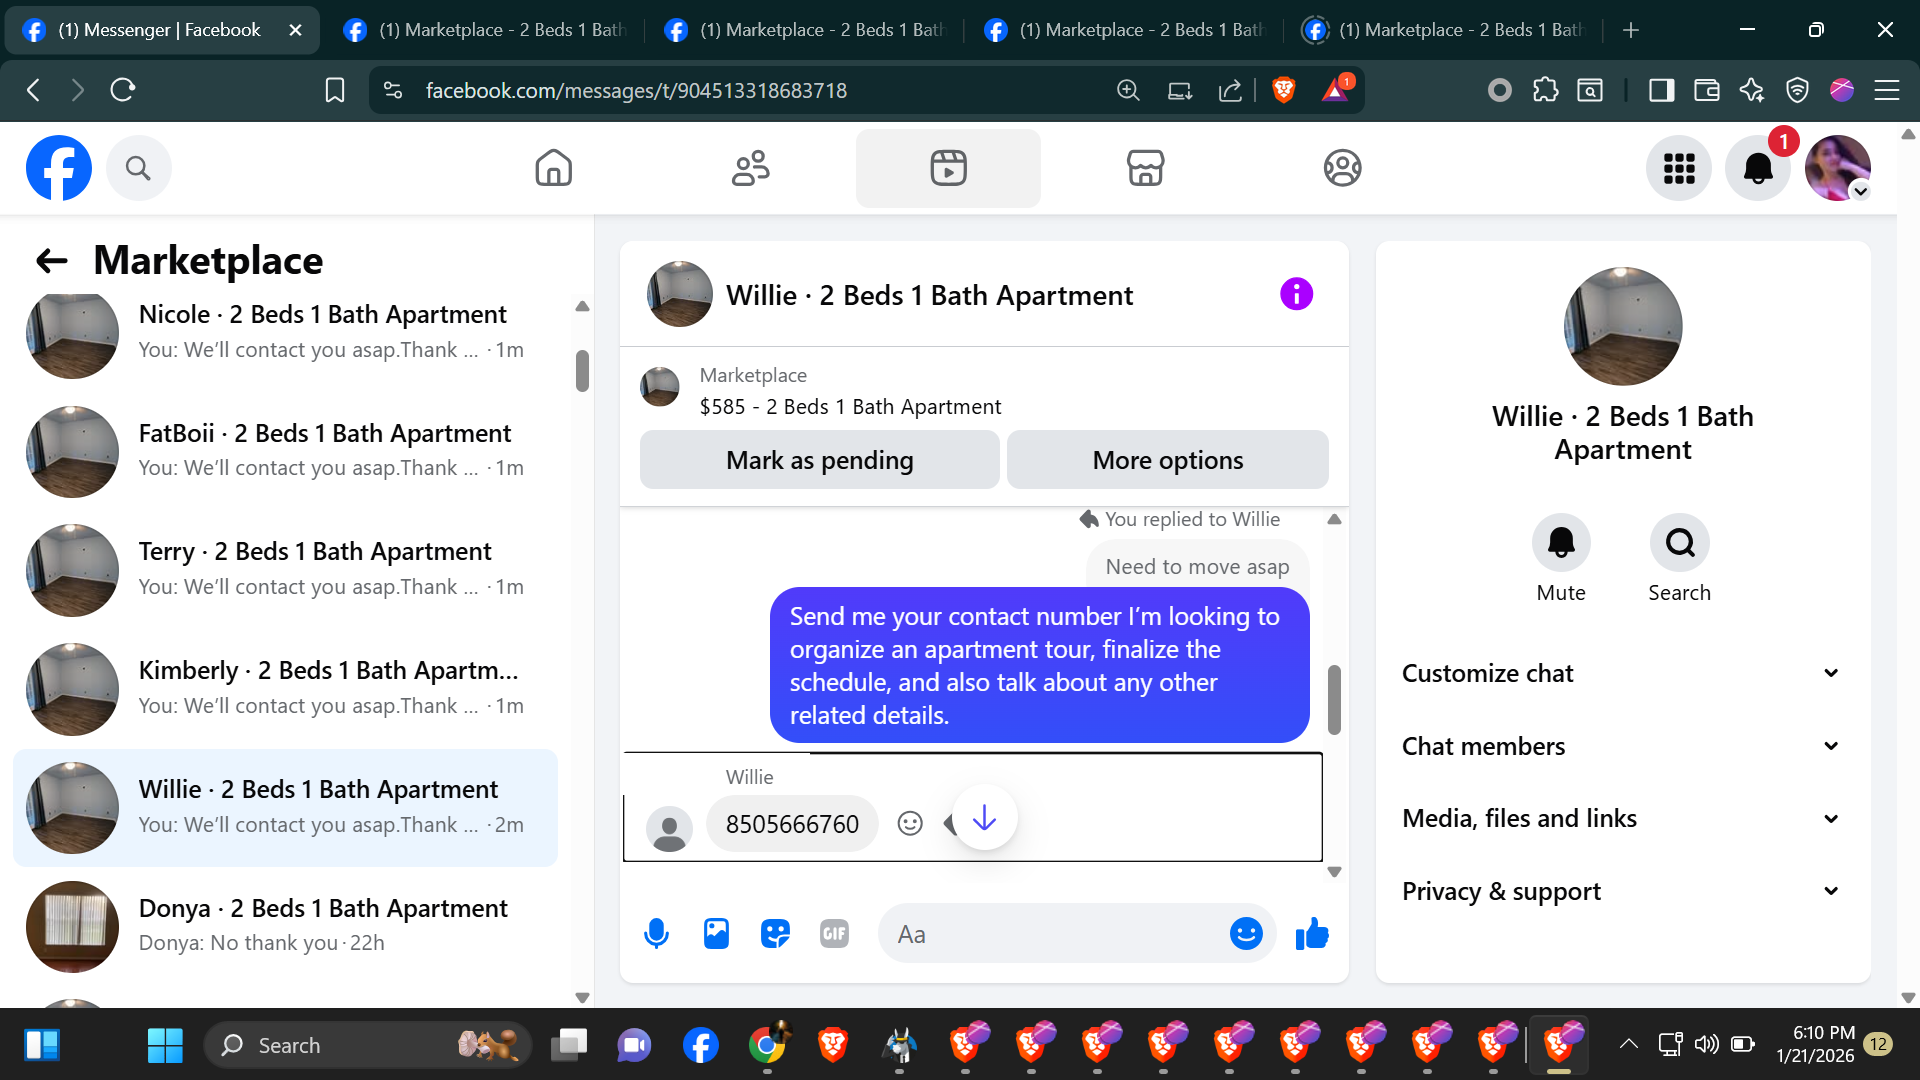Image resolution: width=1920 pixels, height=1080 pixels.
Task: Open conversation information purple icon
Action: click(1296, 294)
